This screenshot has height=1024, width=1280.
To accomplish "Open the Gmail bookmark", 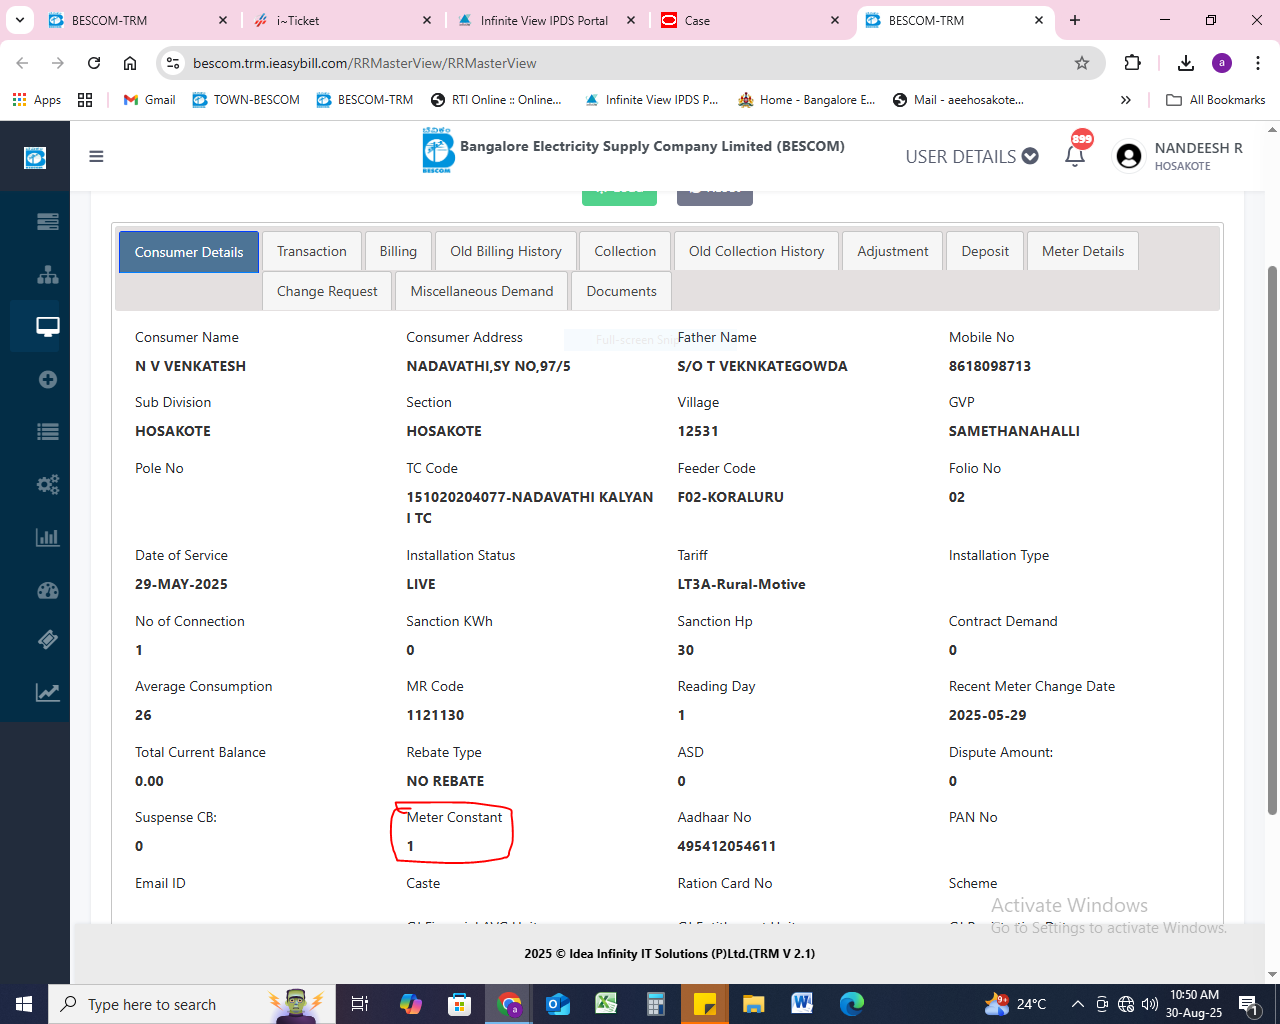I will point(149,100).
